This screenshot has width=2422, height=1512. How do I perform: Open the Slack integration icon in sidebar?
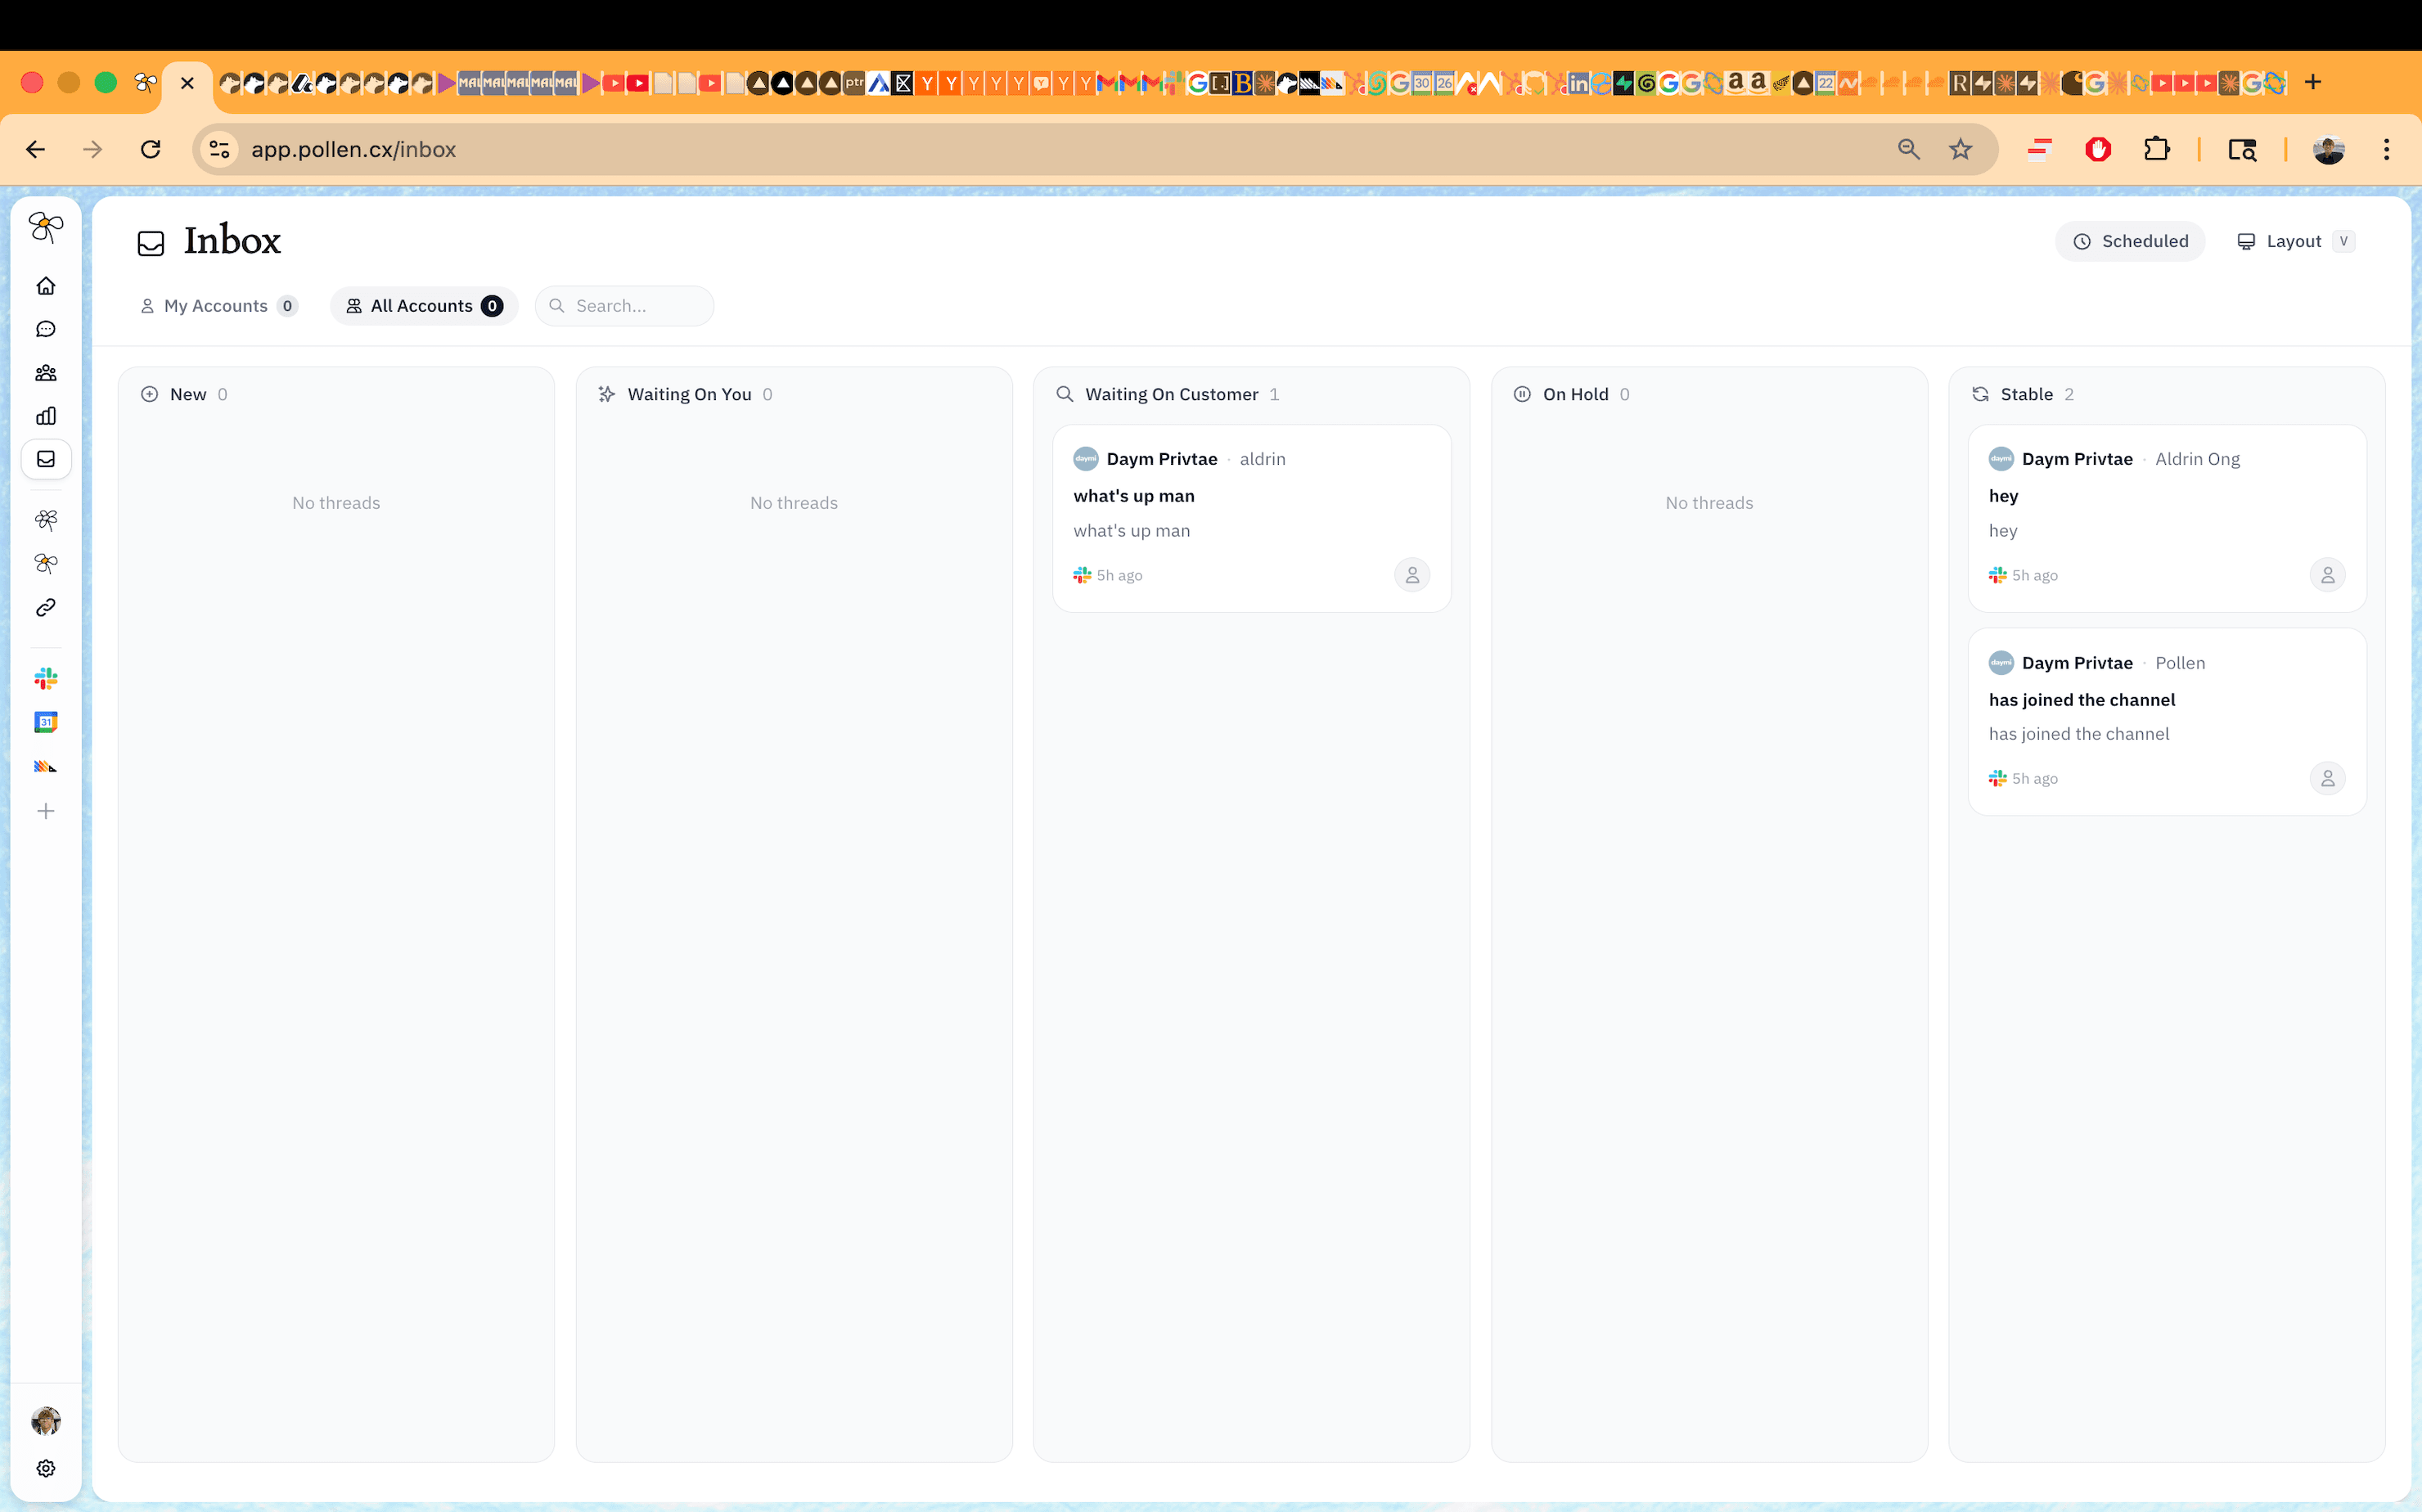[46, 679]
